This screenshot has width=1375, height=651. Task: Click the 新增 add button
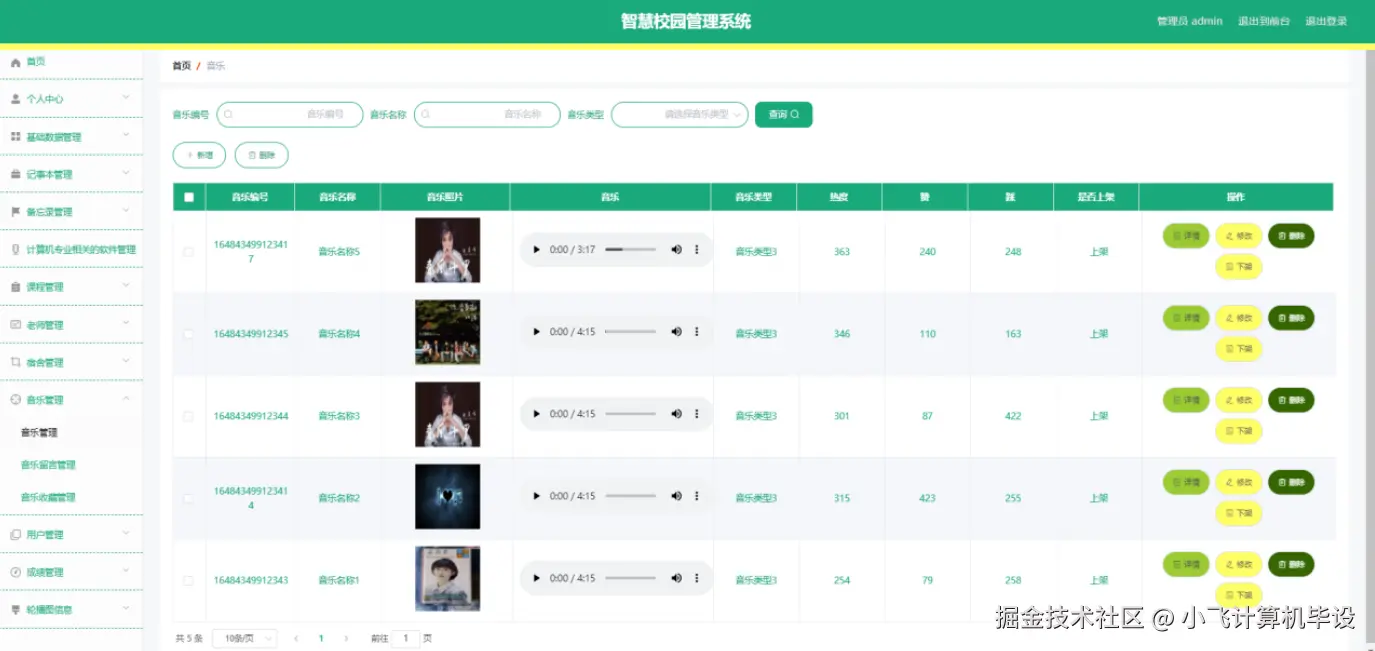point(199,155)
